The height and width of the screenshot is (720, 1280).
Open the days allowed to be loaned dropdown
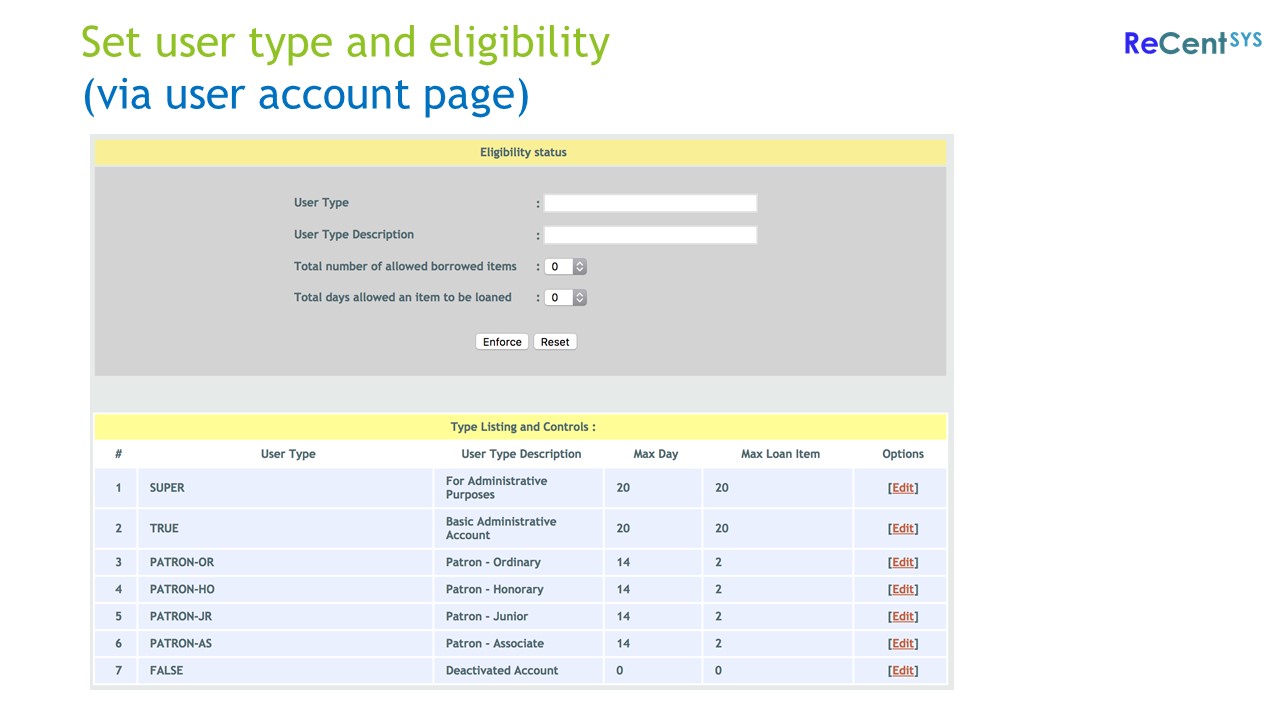pos(566,298)
